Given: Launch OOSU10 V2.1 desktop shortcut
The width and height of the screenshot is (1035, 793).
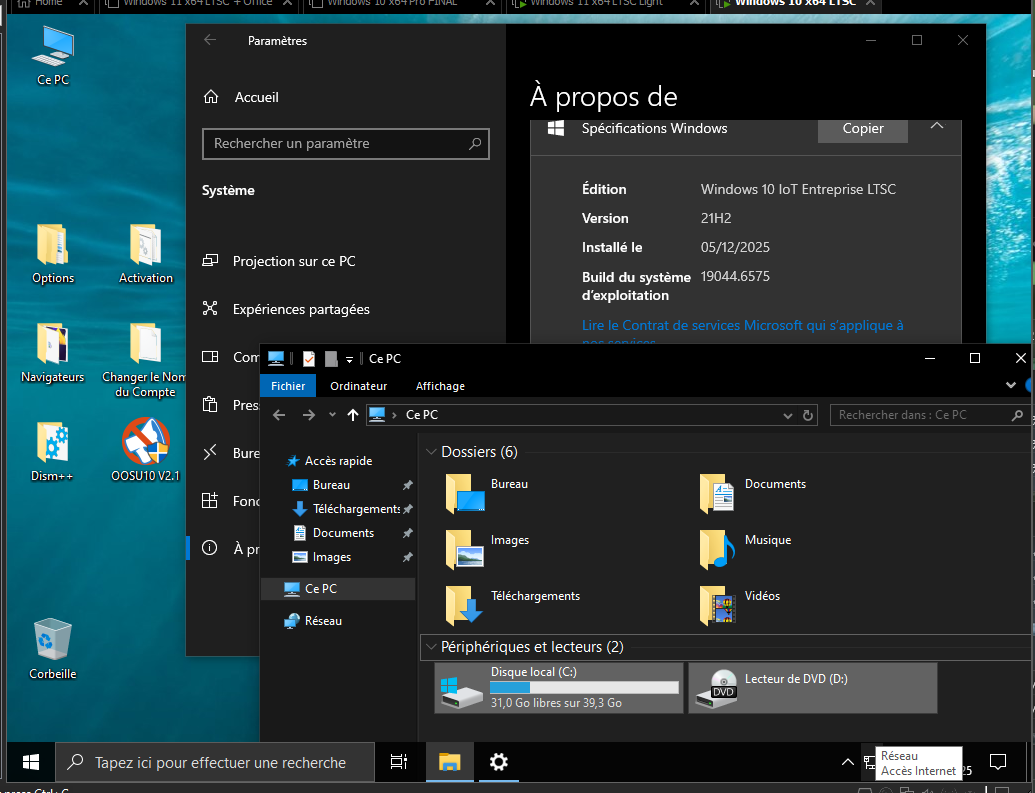Looking at the screenshot, I should tap(145, 450).
